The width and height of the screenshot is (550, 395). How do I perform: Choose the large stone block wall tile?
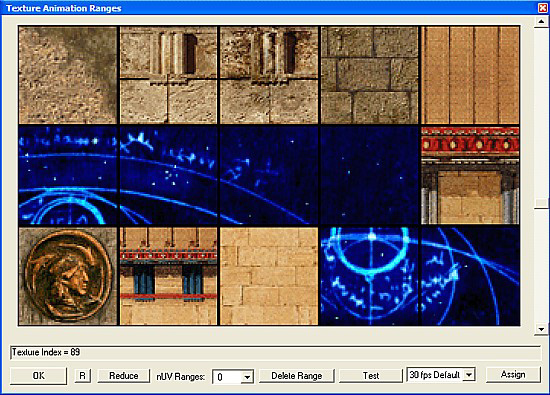pos(370,75)
